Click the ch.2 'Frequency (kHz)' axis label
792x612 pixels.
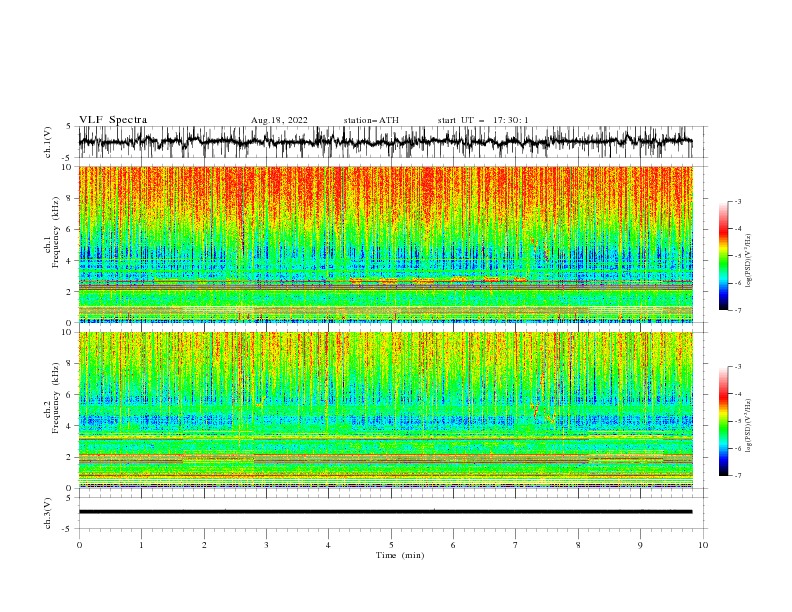(56, 397)
